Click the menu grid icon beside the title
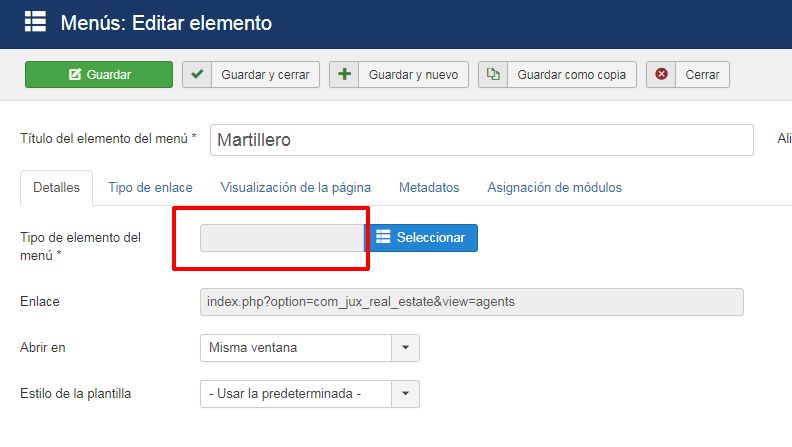The height and width of the screenshot is (447, 792). tap(35, 22)
